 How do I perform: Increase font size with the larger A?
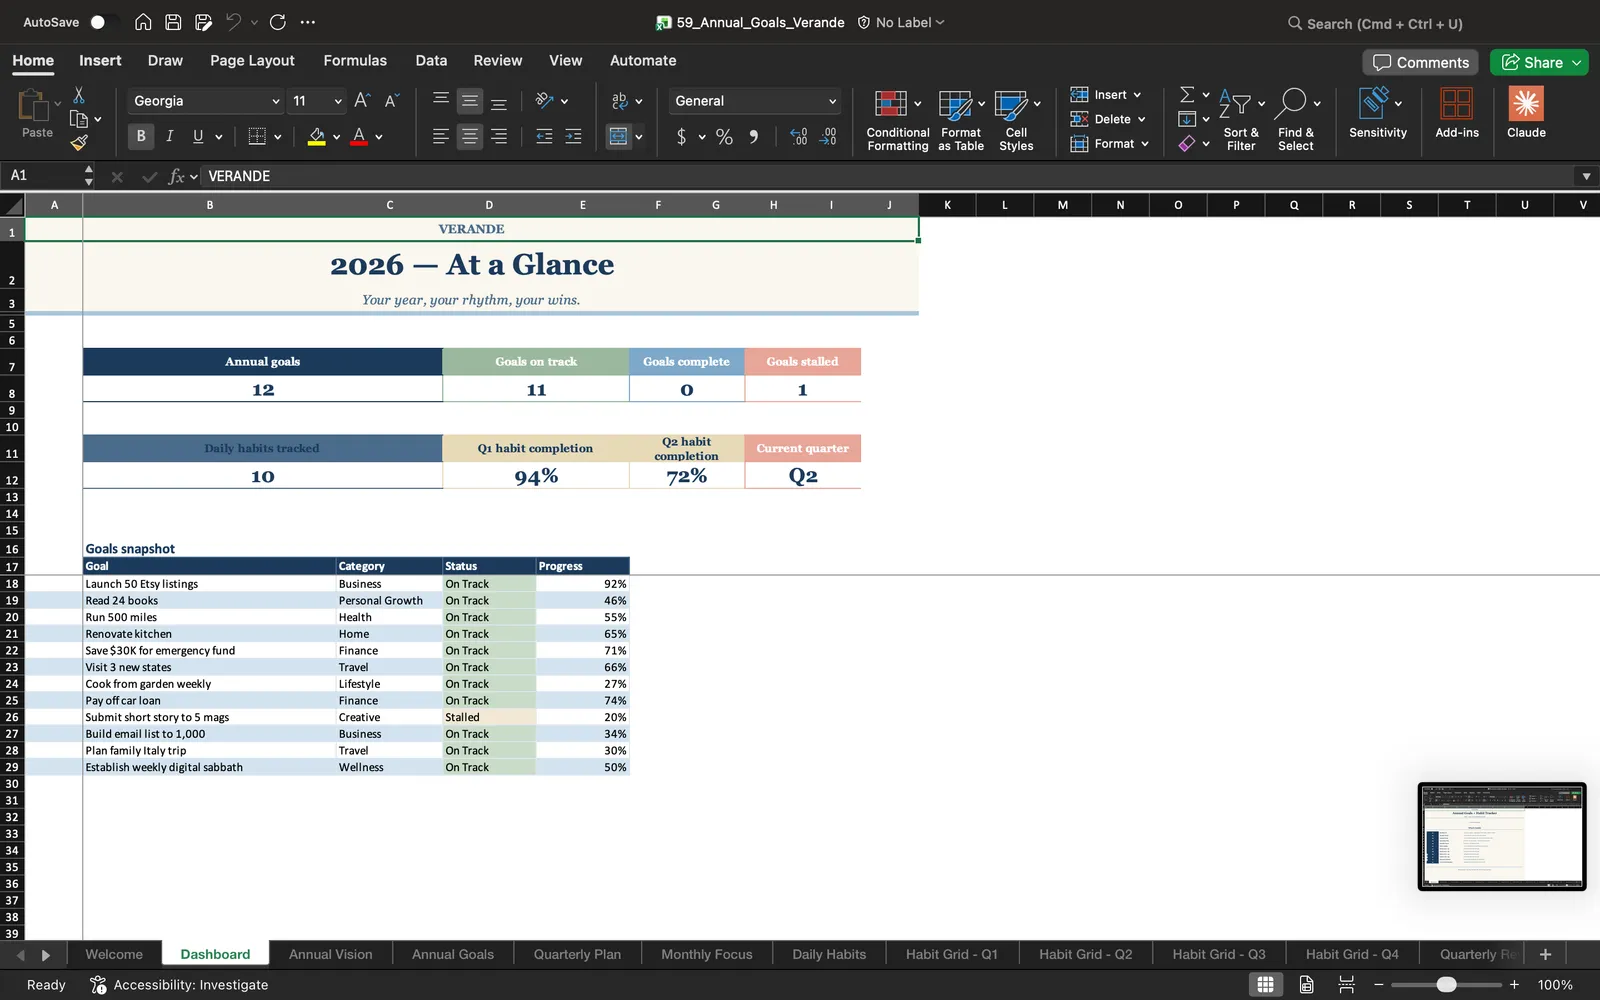(362, 100)
